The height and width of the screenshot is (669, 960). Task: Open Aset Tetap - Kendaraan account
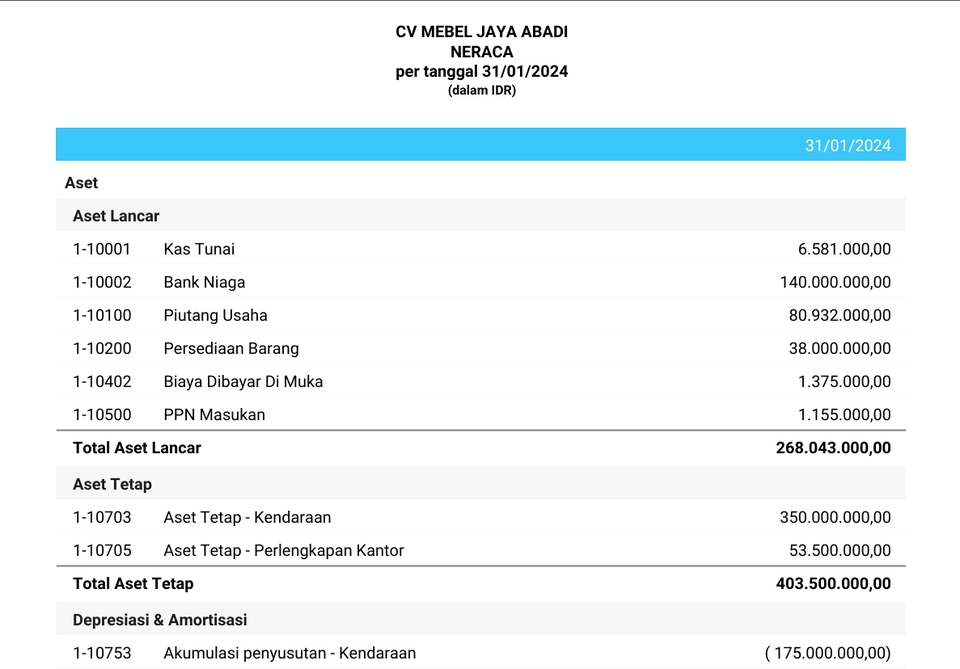click(x=247, y=517)
